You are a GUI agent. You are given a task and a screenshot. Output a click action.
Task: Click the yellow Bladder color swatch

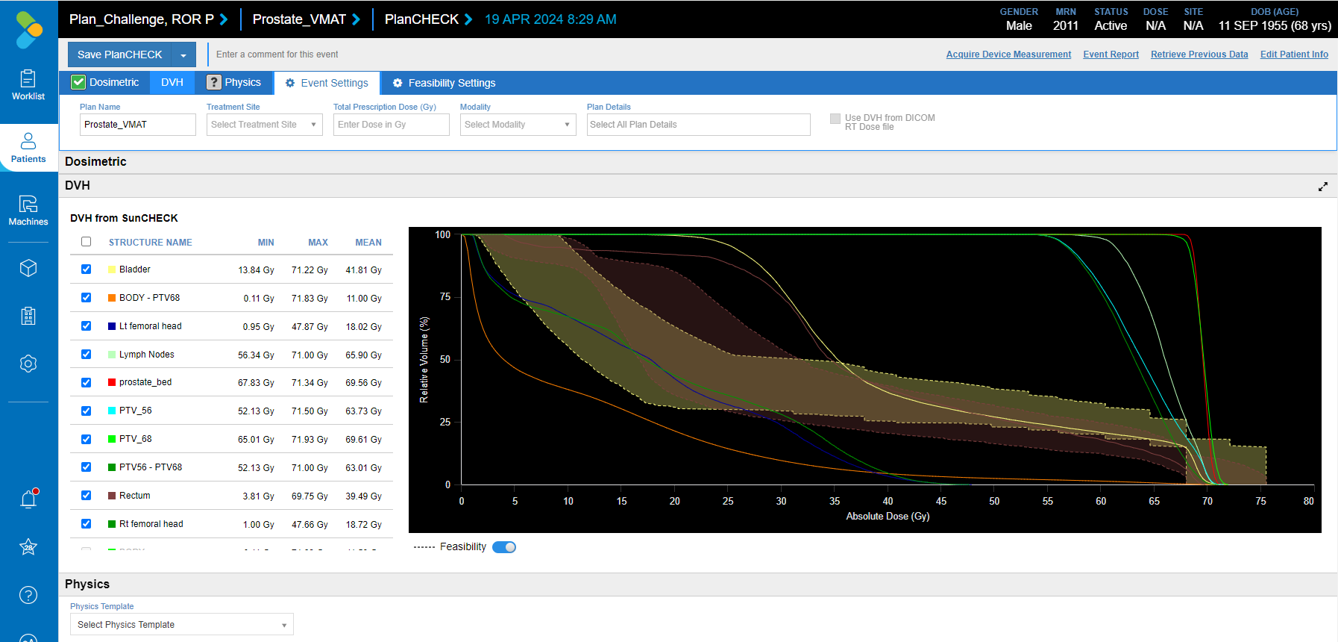click(x=112, y=270)
